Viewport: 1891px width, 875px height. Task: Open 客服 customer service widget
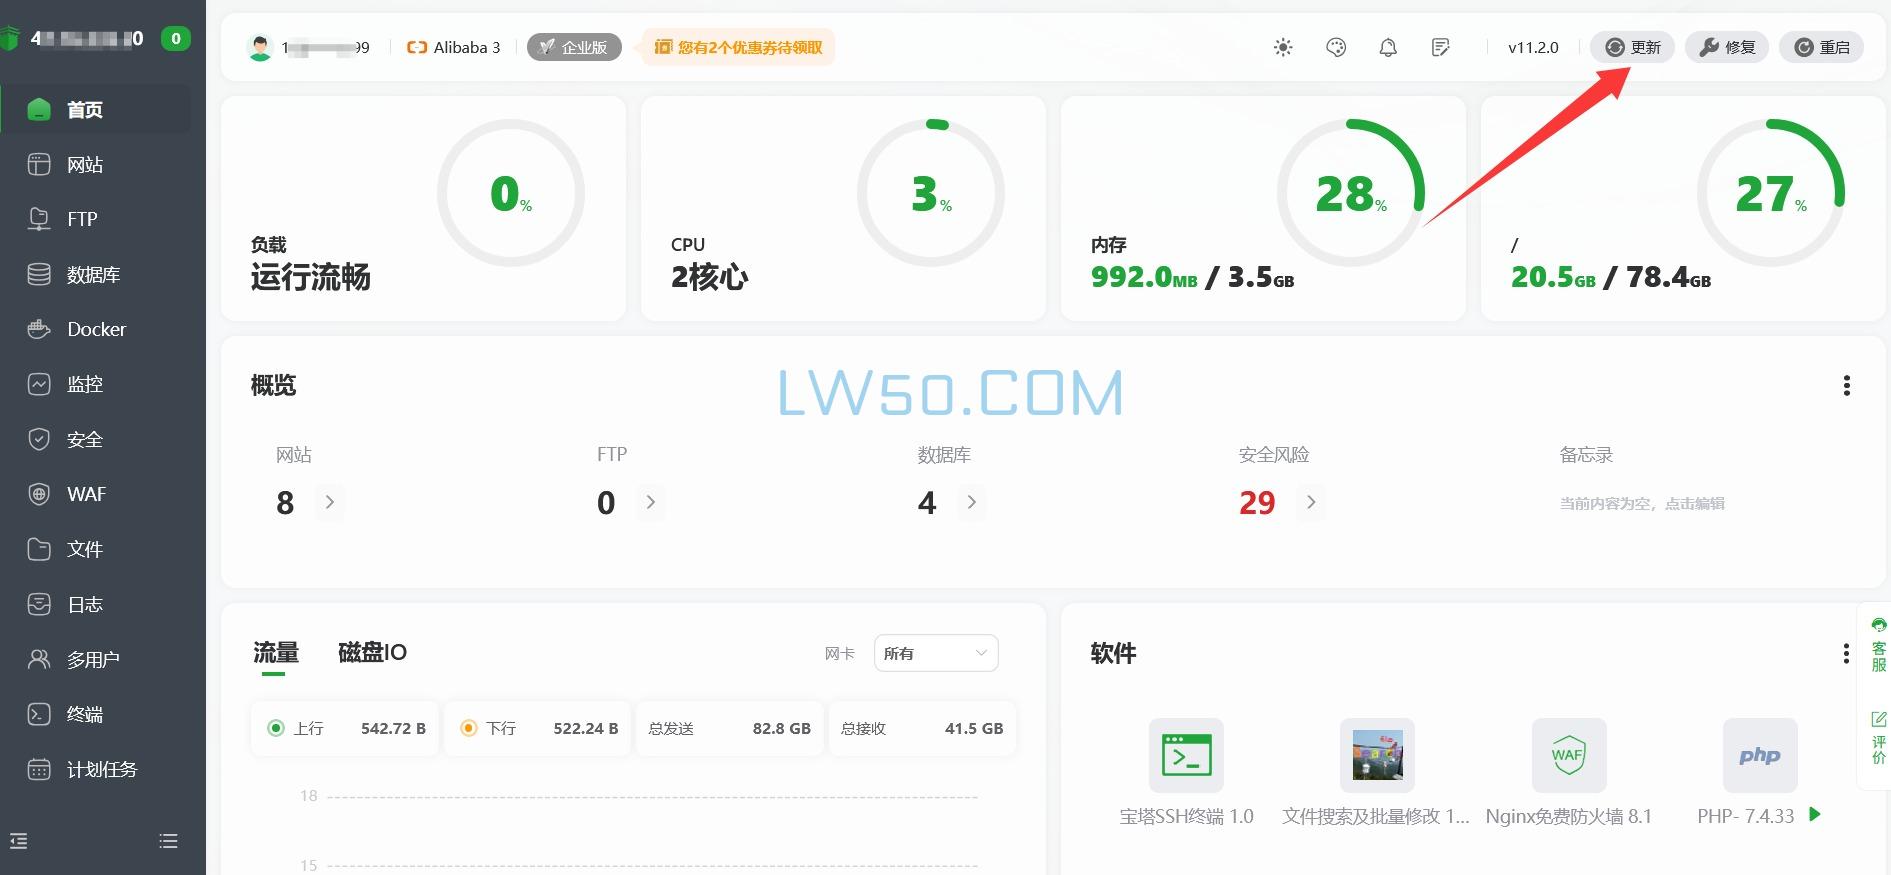pyautogui.click(x=1878, y=644)
